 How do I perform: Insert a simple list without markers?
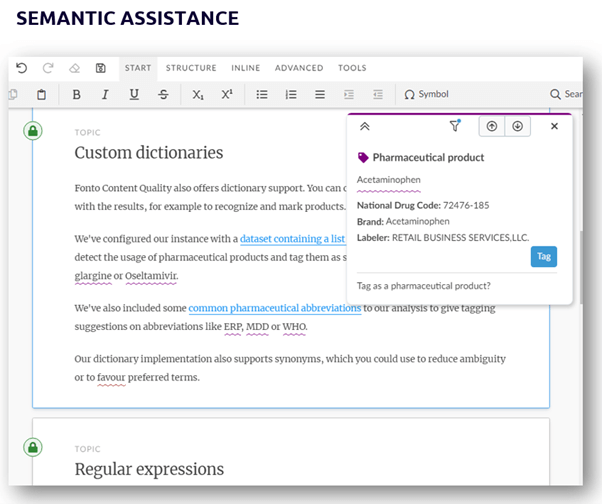[x=320, y=94]
